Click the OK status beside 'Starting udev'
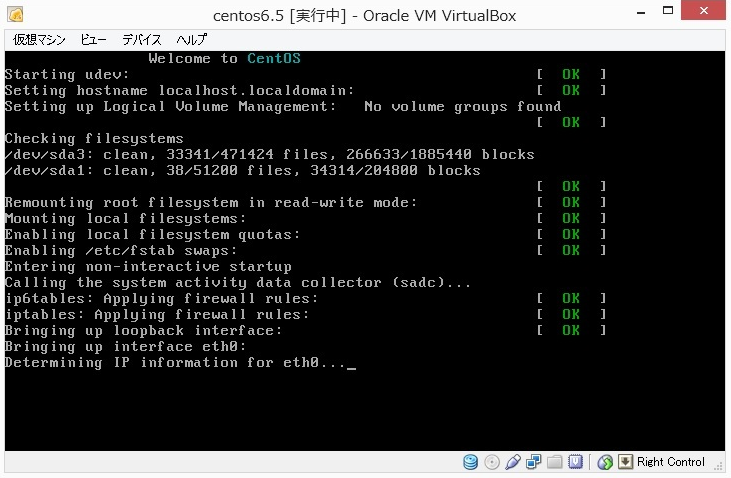731x478 pixels. tap(571, 75)
